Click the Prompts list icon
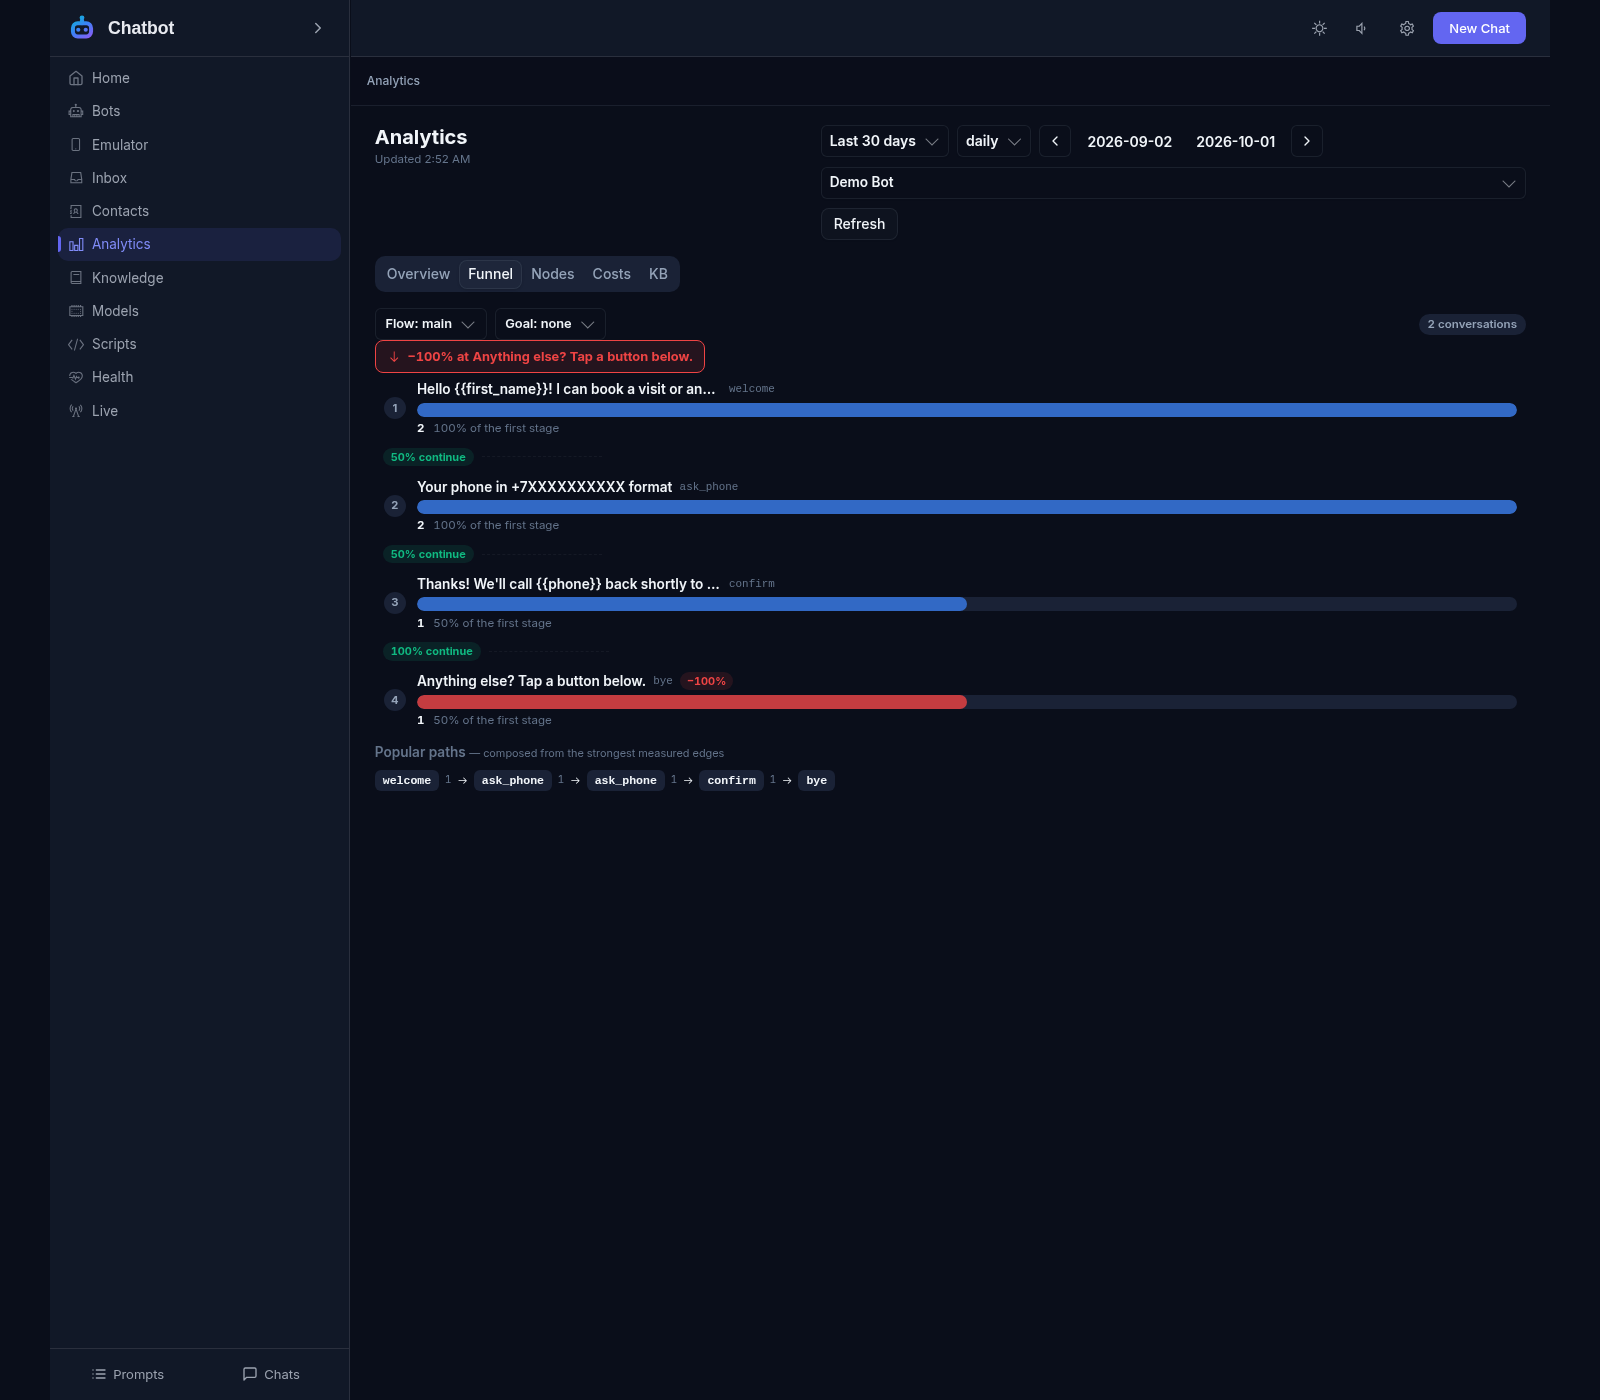This screenshot has width=1600, height=1400. pos(99,1374)
